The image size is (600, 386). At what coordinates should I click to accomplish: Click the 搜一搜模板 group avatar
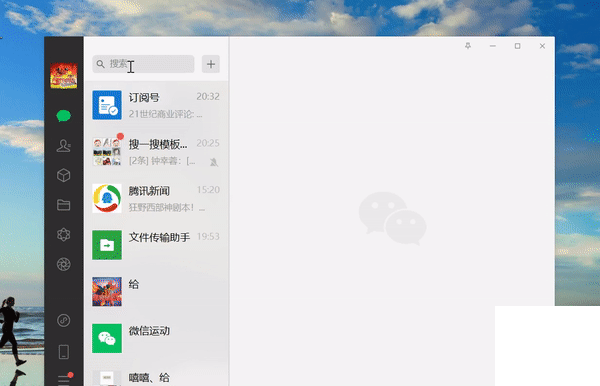pos(107,151)
